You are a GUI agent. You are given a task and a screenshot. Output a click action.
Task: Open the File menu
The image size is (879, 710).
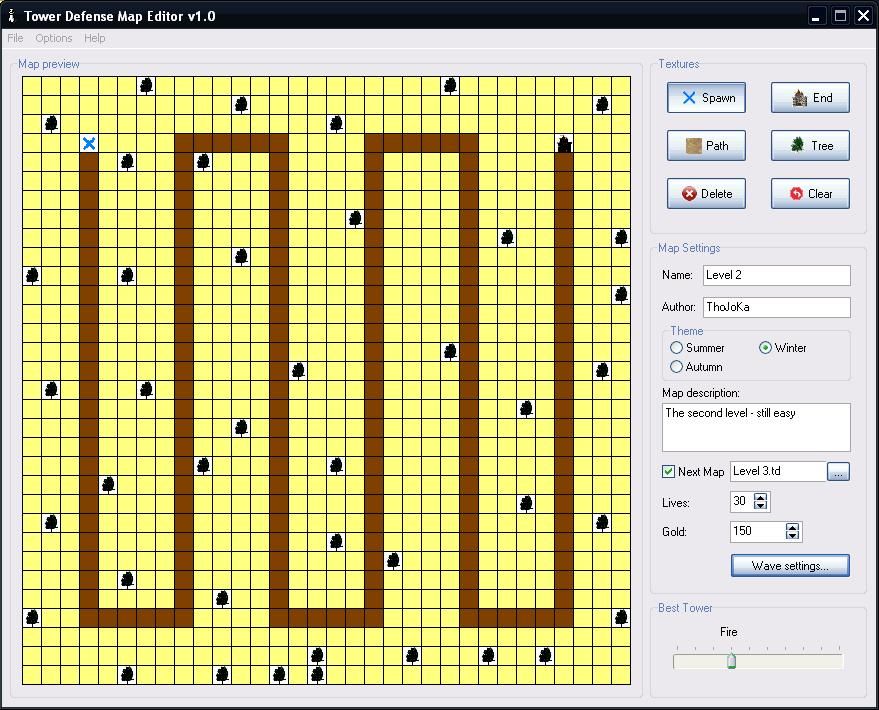pos(15,38)
